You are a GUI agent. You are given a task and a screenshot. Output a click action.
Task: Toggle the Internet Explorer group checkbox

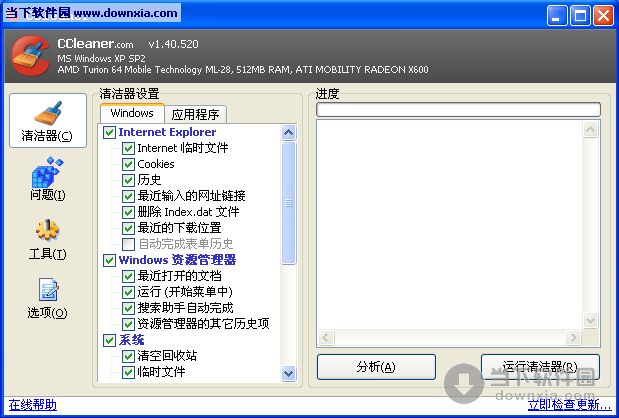[109, 132]
